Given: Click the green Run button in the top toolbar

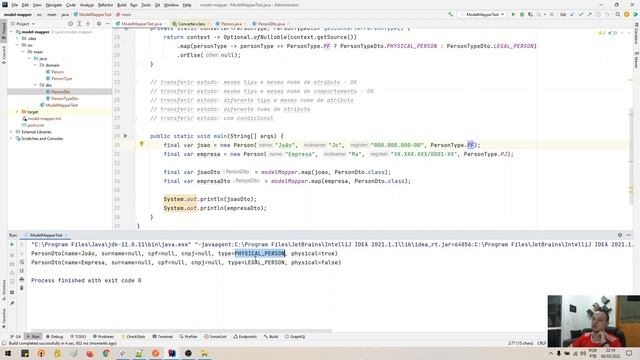Looking at the screenshot, I should click(513, 14).
